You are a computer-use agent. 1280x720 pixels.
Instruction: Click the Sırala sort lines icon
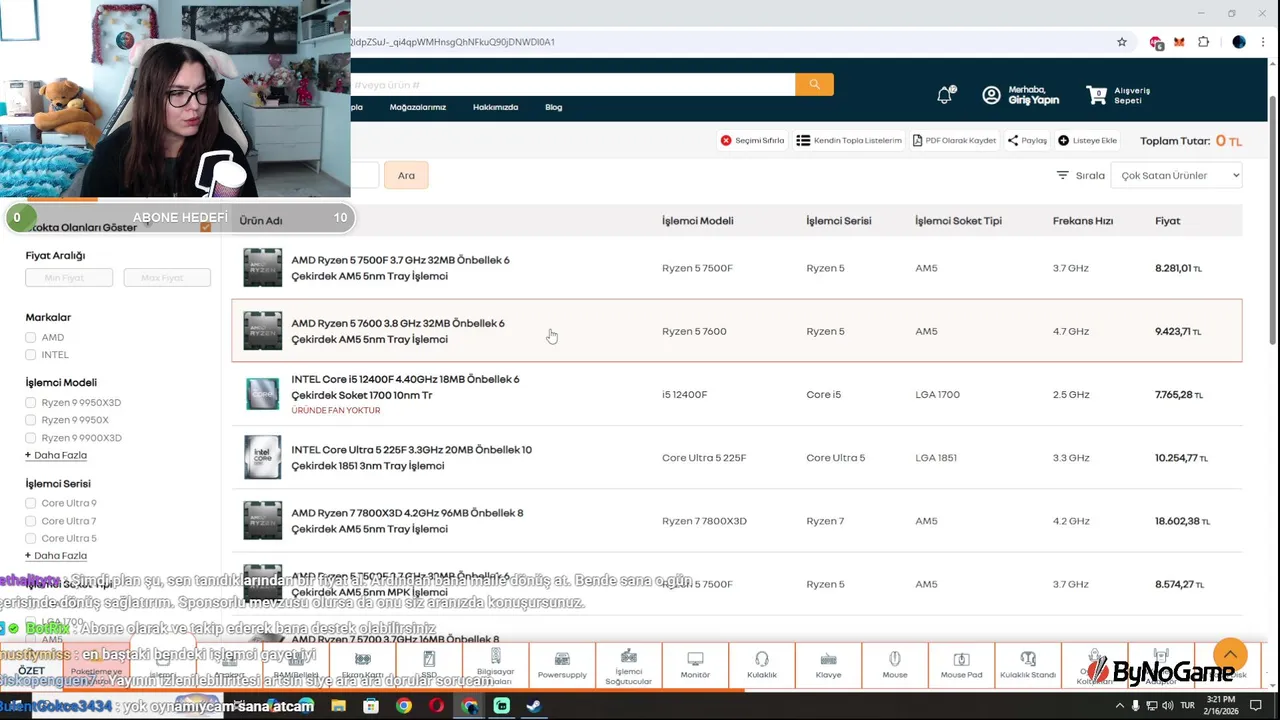1062,175
